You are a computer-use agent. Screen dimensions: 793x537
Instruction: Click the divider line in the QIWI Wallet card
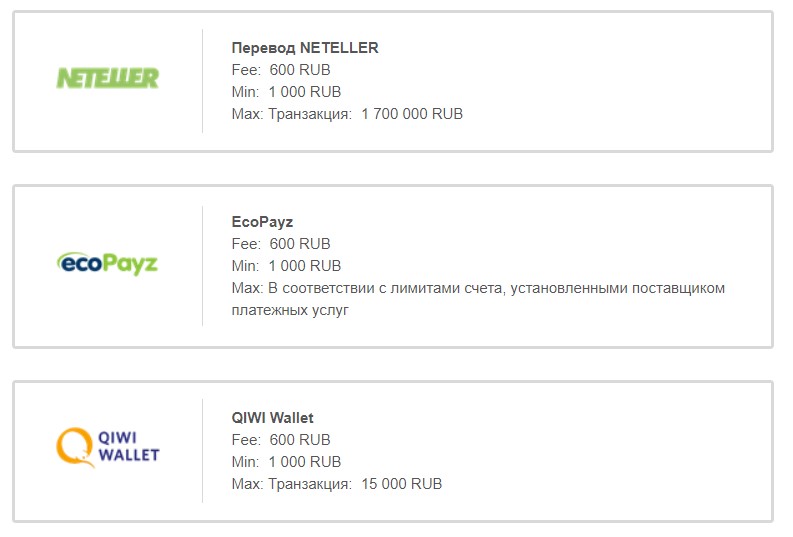(202, 451)
